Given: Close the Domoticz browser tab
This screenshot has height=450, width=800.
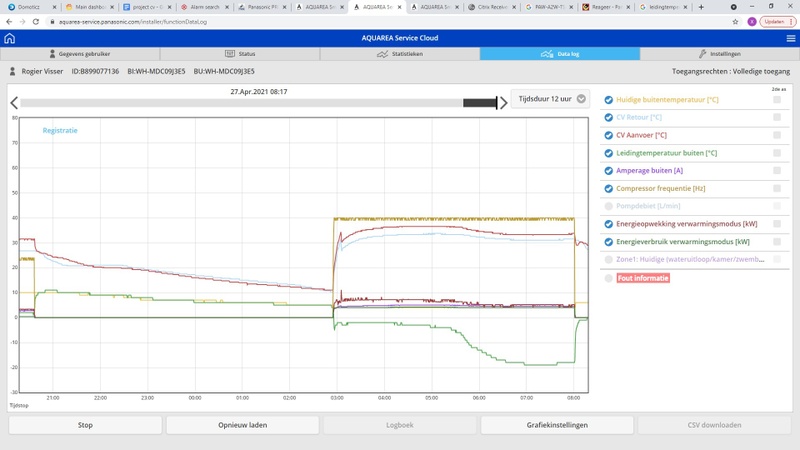Looking at the screenshot, I should tap(54, 7).
